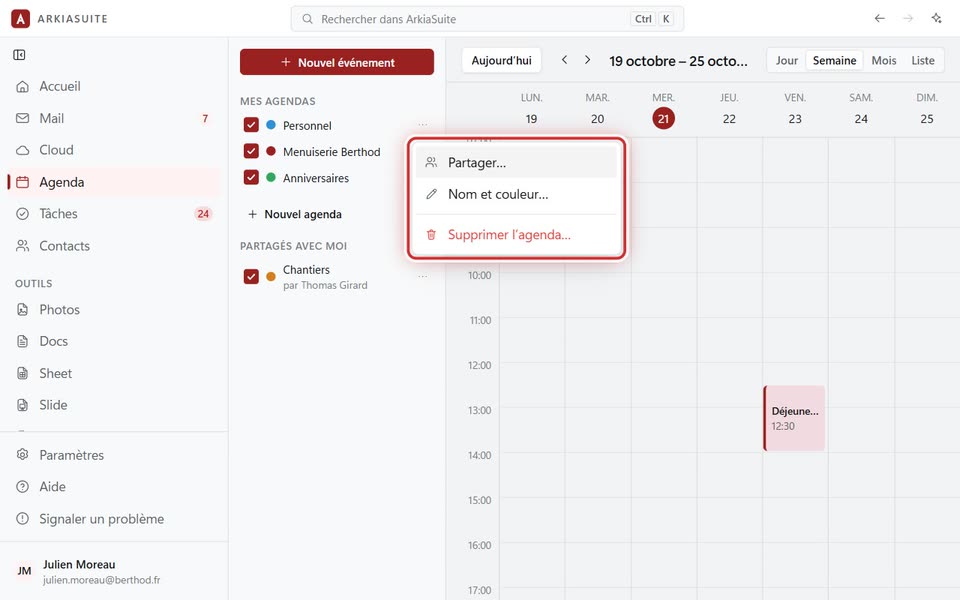The width and height of the screenshot is (960, 600).
Task: Switch to Jour view
Action: [787, 61]
